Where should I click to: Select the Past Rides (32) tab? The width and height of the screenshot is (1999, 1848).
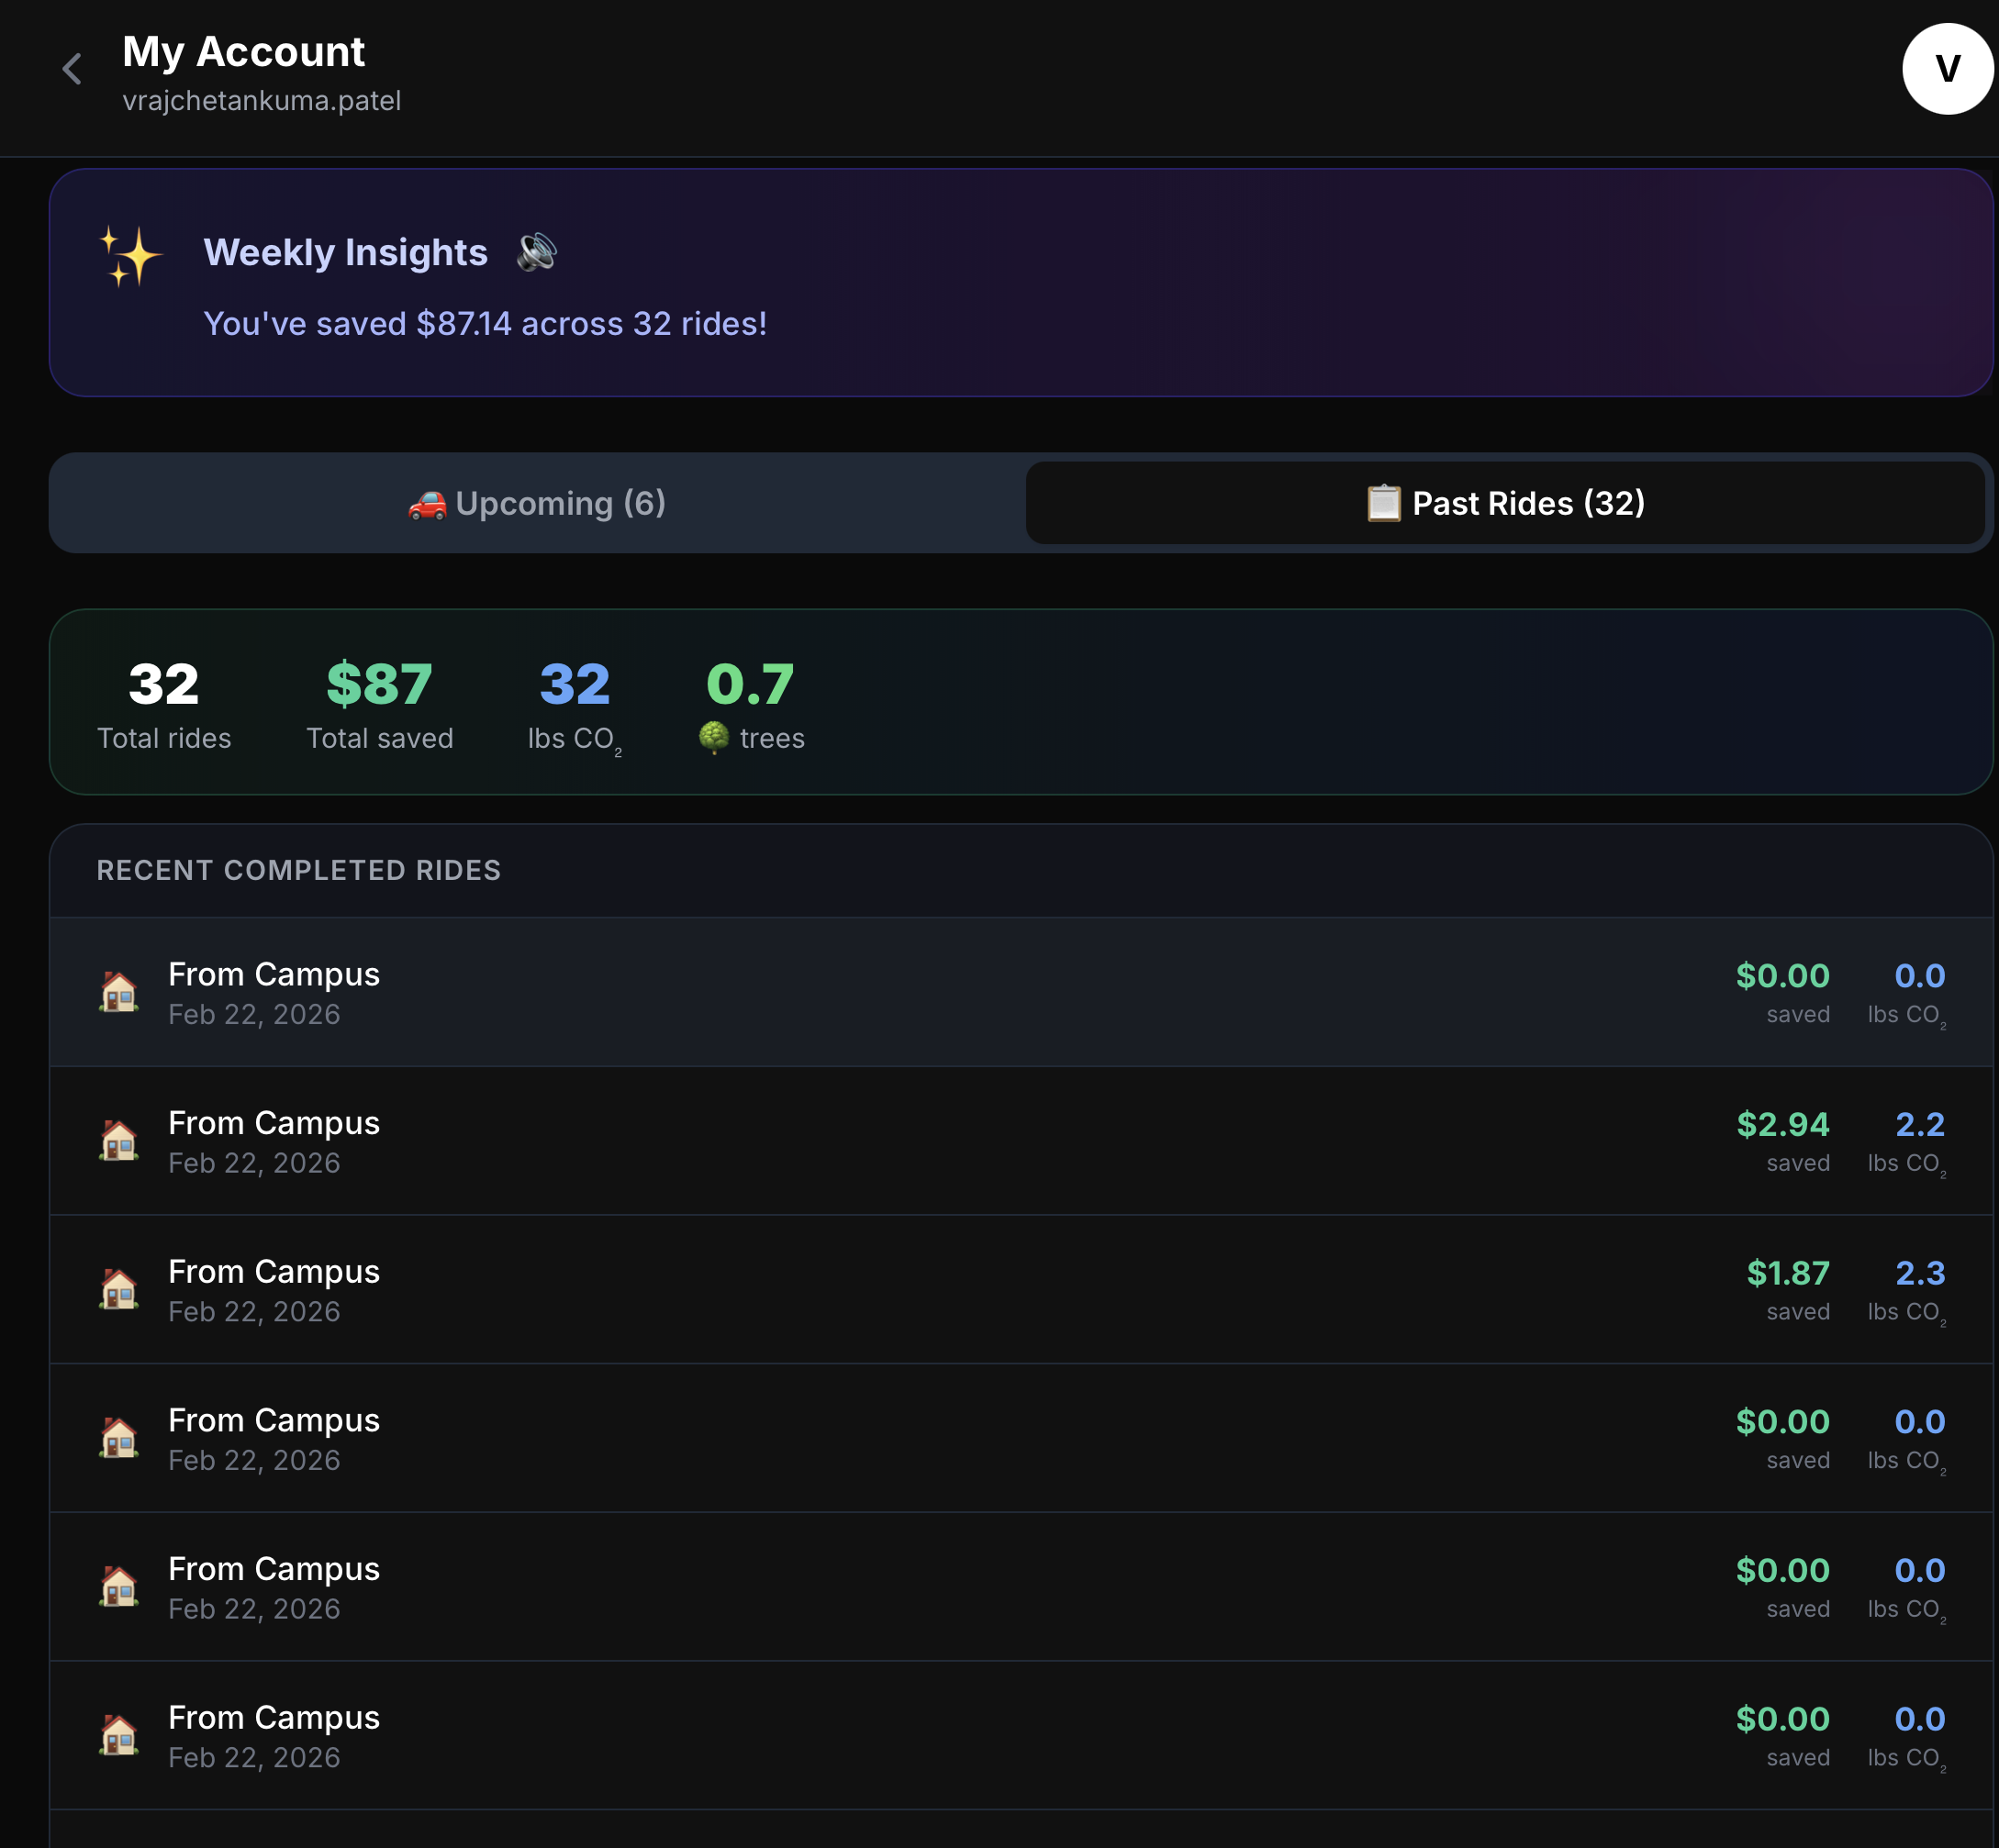pos(1505,503)
